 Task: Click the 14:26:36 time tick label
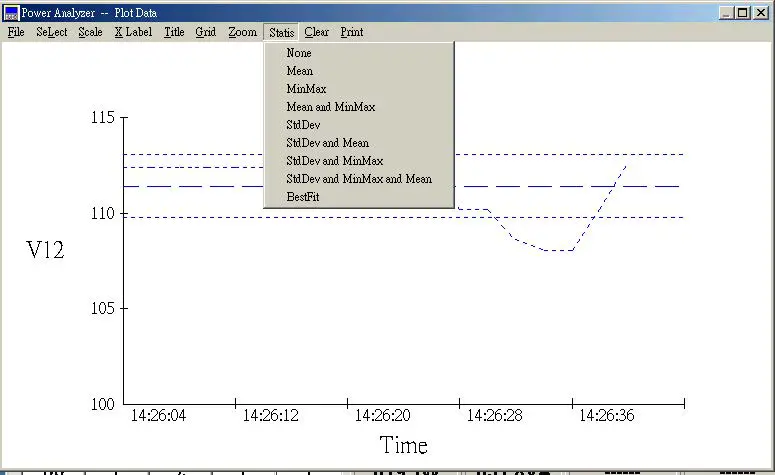607,416
